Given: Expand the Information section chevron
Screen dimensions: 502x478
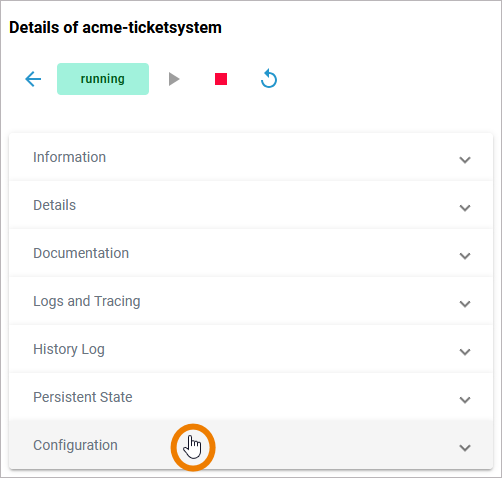Looking at the screenshot, I should [x=465, y=160].
